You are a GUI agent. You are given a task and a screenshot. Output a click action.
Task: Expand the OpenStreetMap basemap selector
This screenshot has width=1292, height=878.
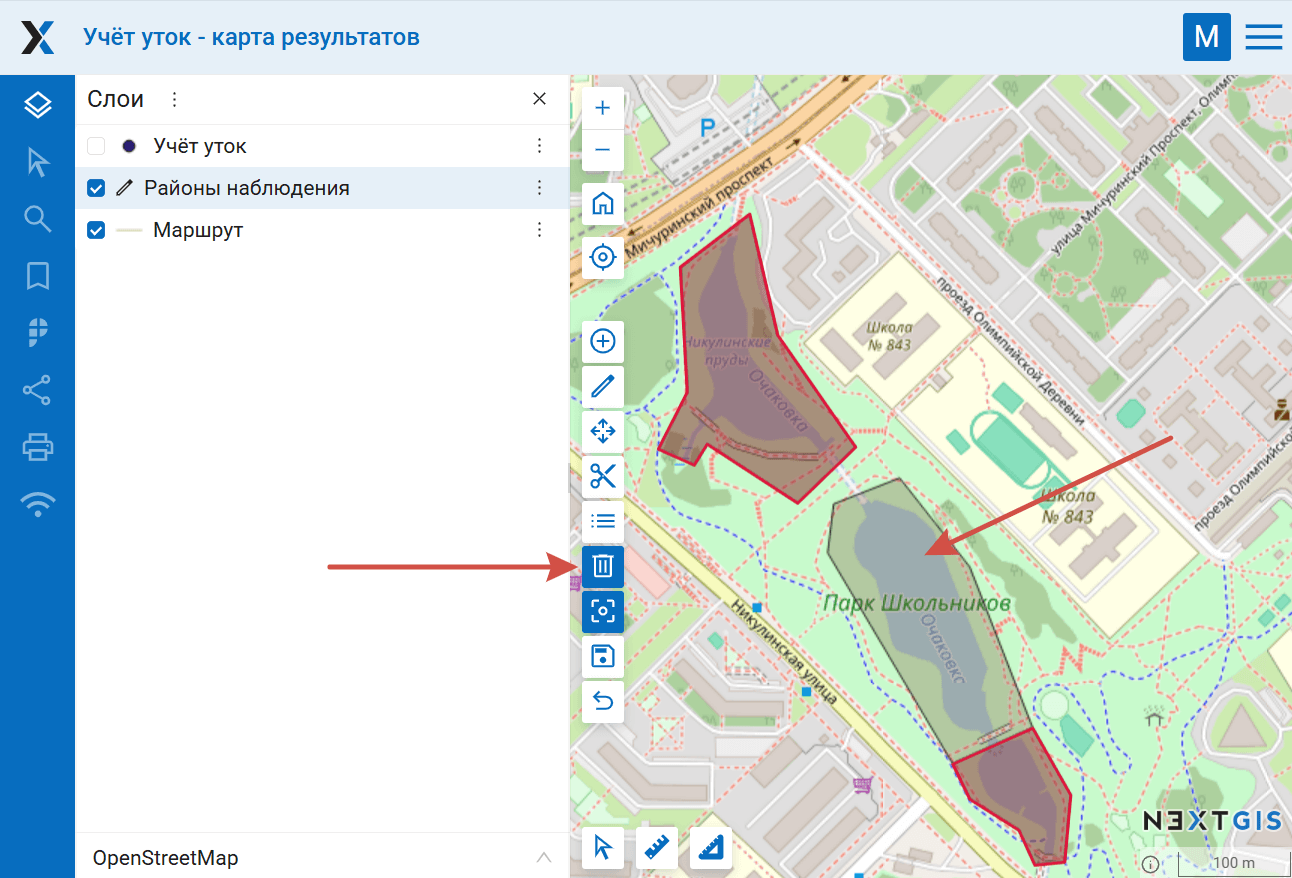(x=543, y=857)
